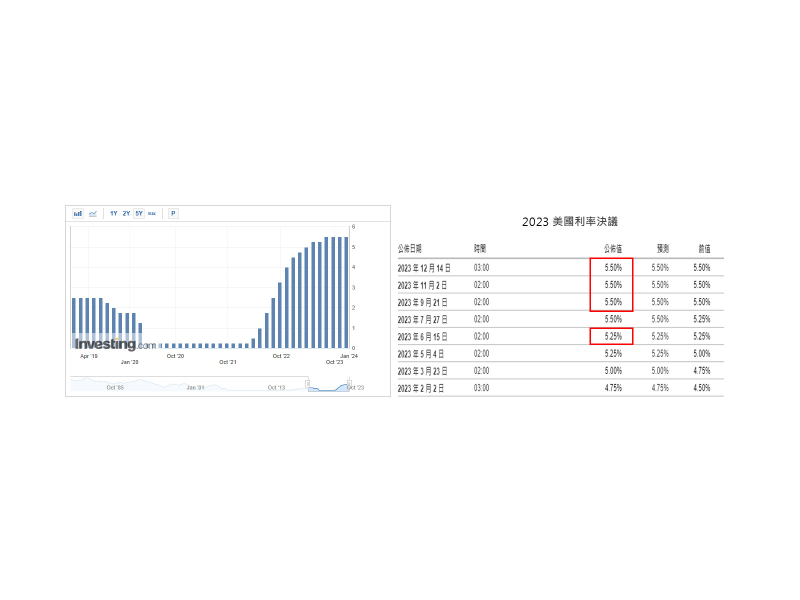The width and height of the screenshot is (800, 600).
Task: Switch chart to line chart view
Action: [93, 213]
